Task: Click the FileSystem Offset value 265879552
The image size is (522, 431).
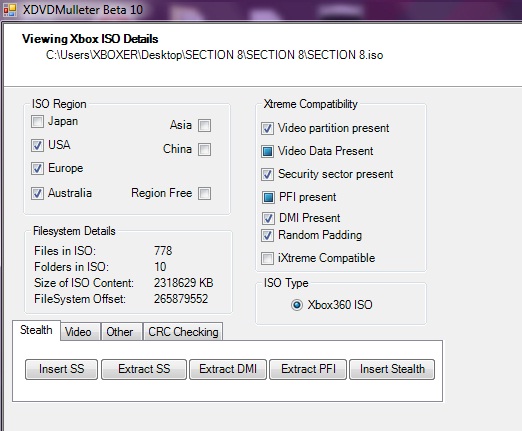Action: [x=181, y=299]
